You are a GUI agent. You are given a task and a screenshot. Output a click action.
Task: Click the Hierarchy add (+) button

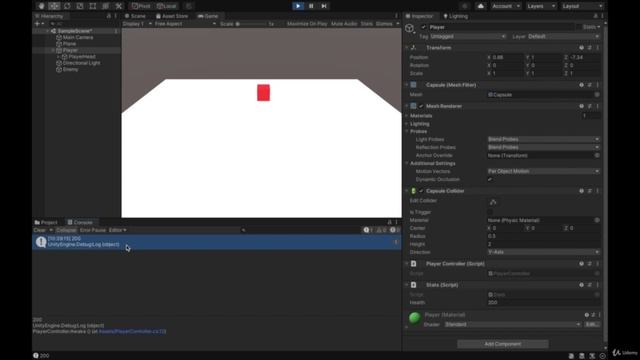coord(39,24)
